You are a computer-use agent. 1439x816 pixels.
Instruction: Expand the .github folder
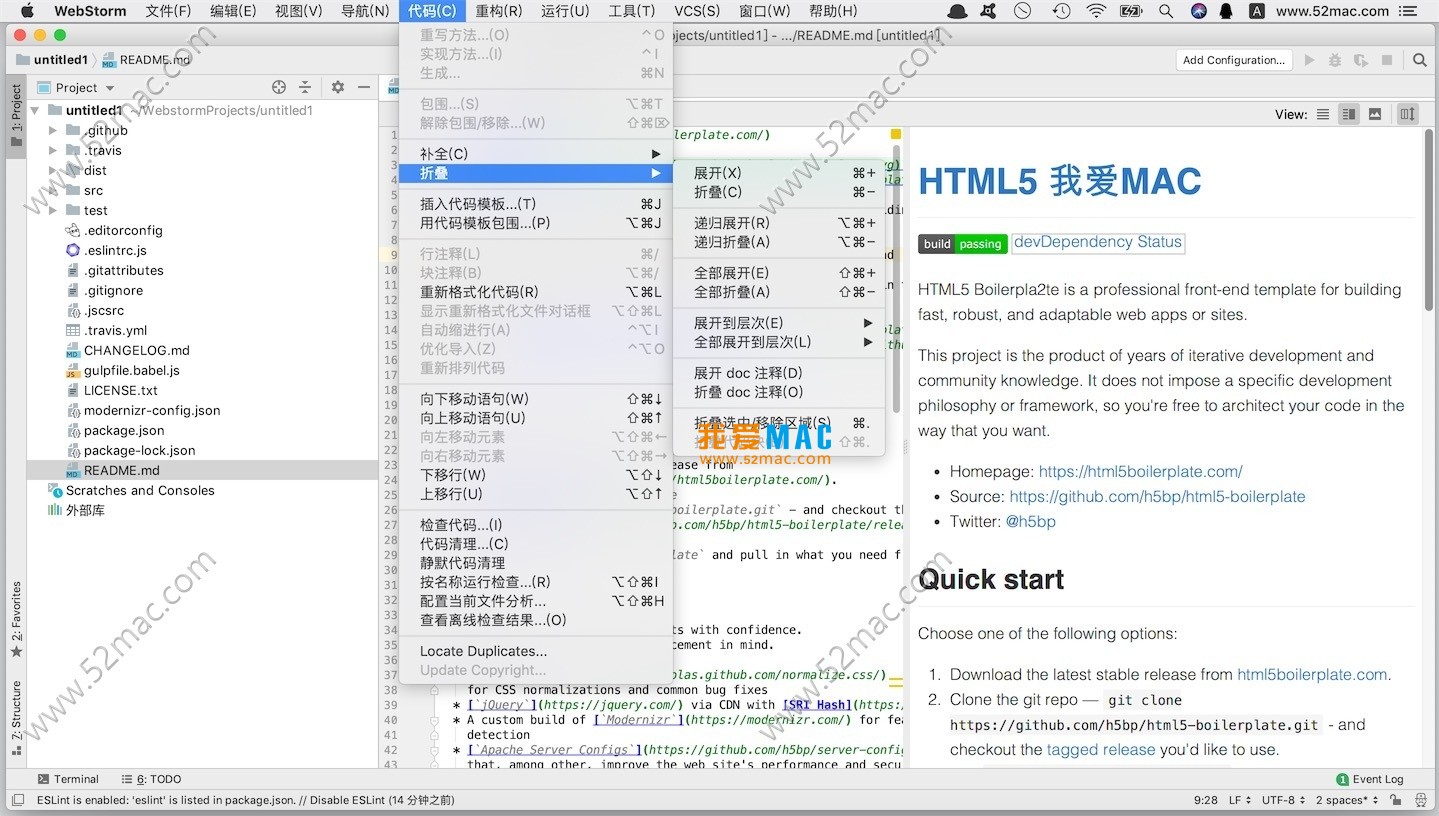tap(54, 130)
